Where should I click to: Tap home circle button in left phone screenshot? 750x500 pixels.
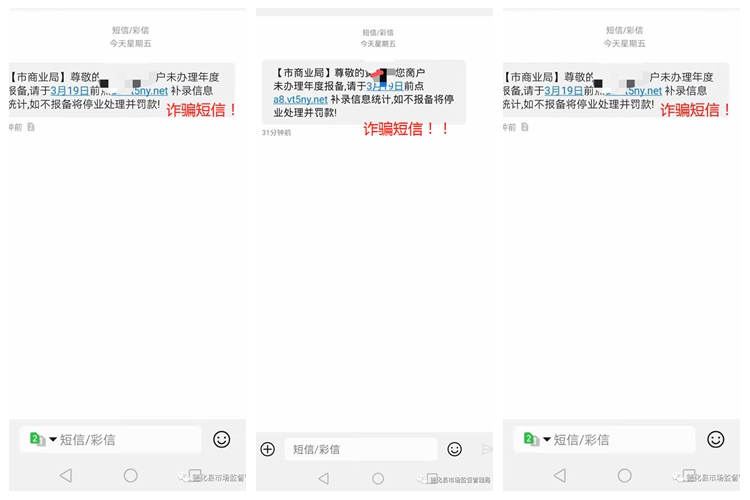coord(131,475)
